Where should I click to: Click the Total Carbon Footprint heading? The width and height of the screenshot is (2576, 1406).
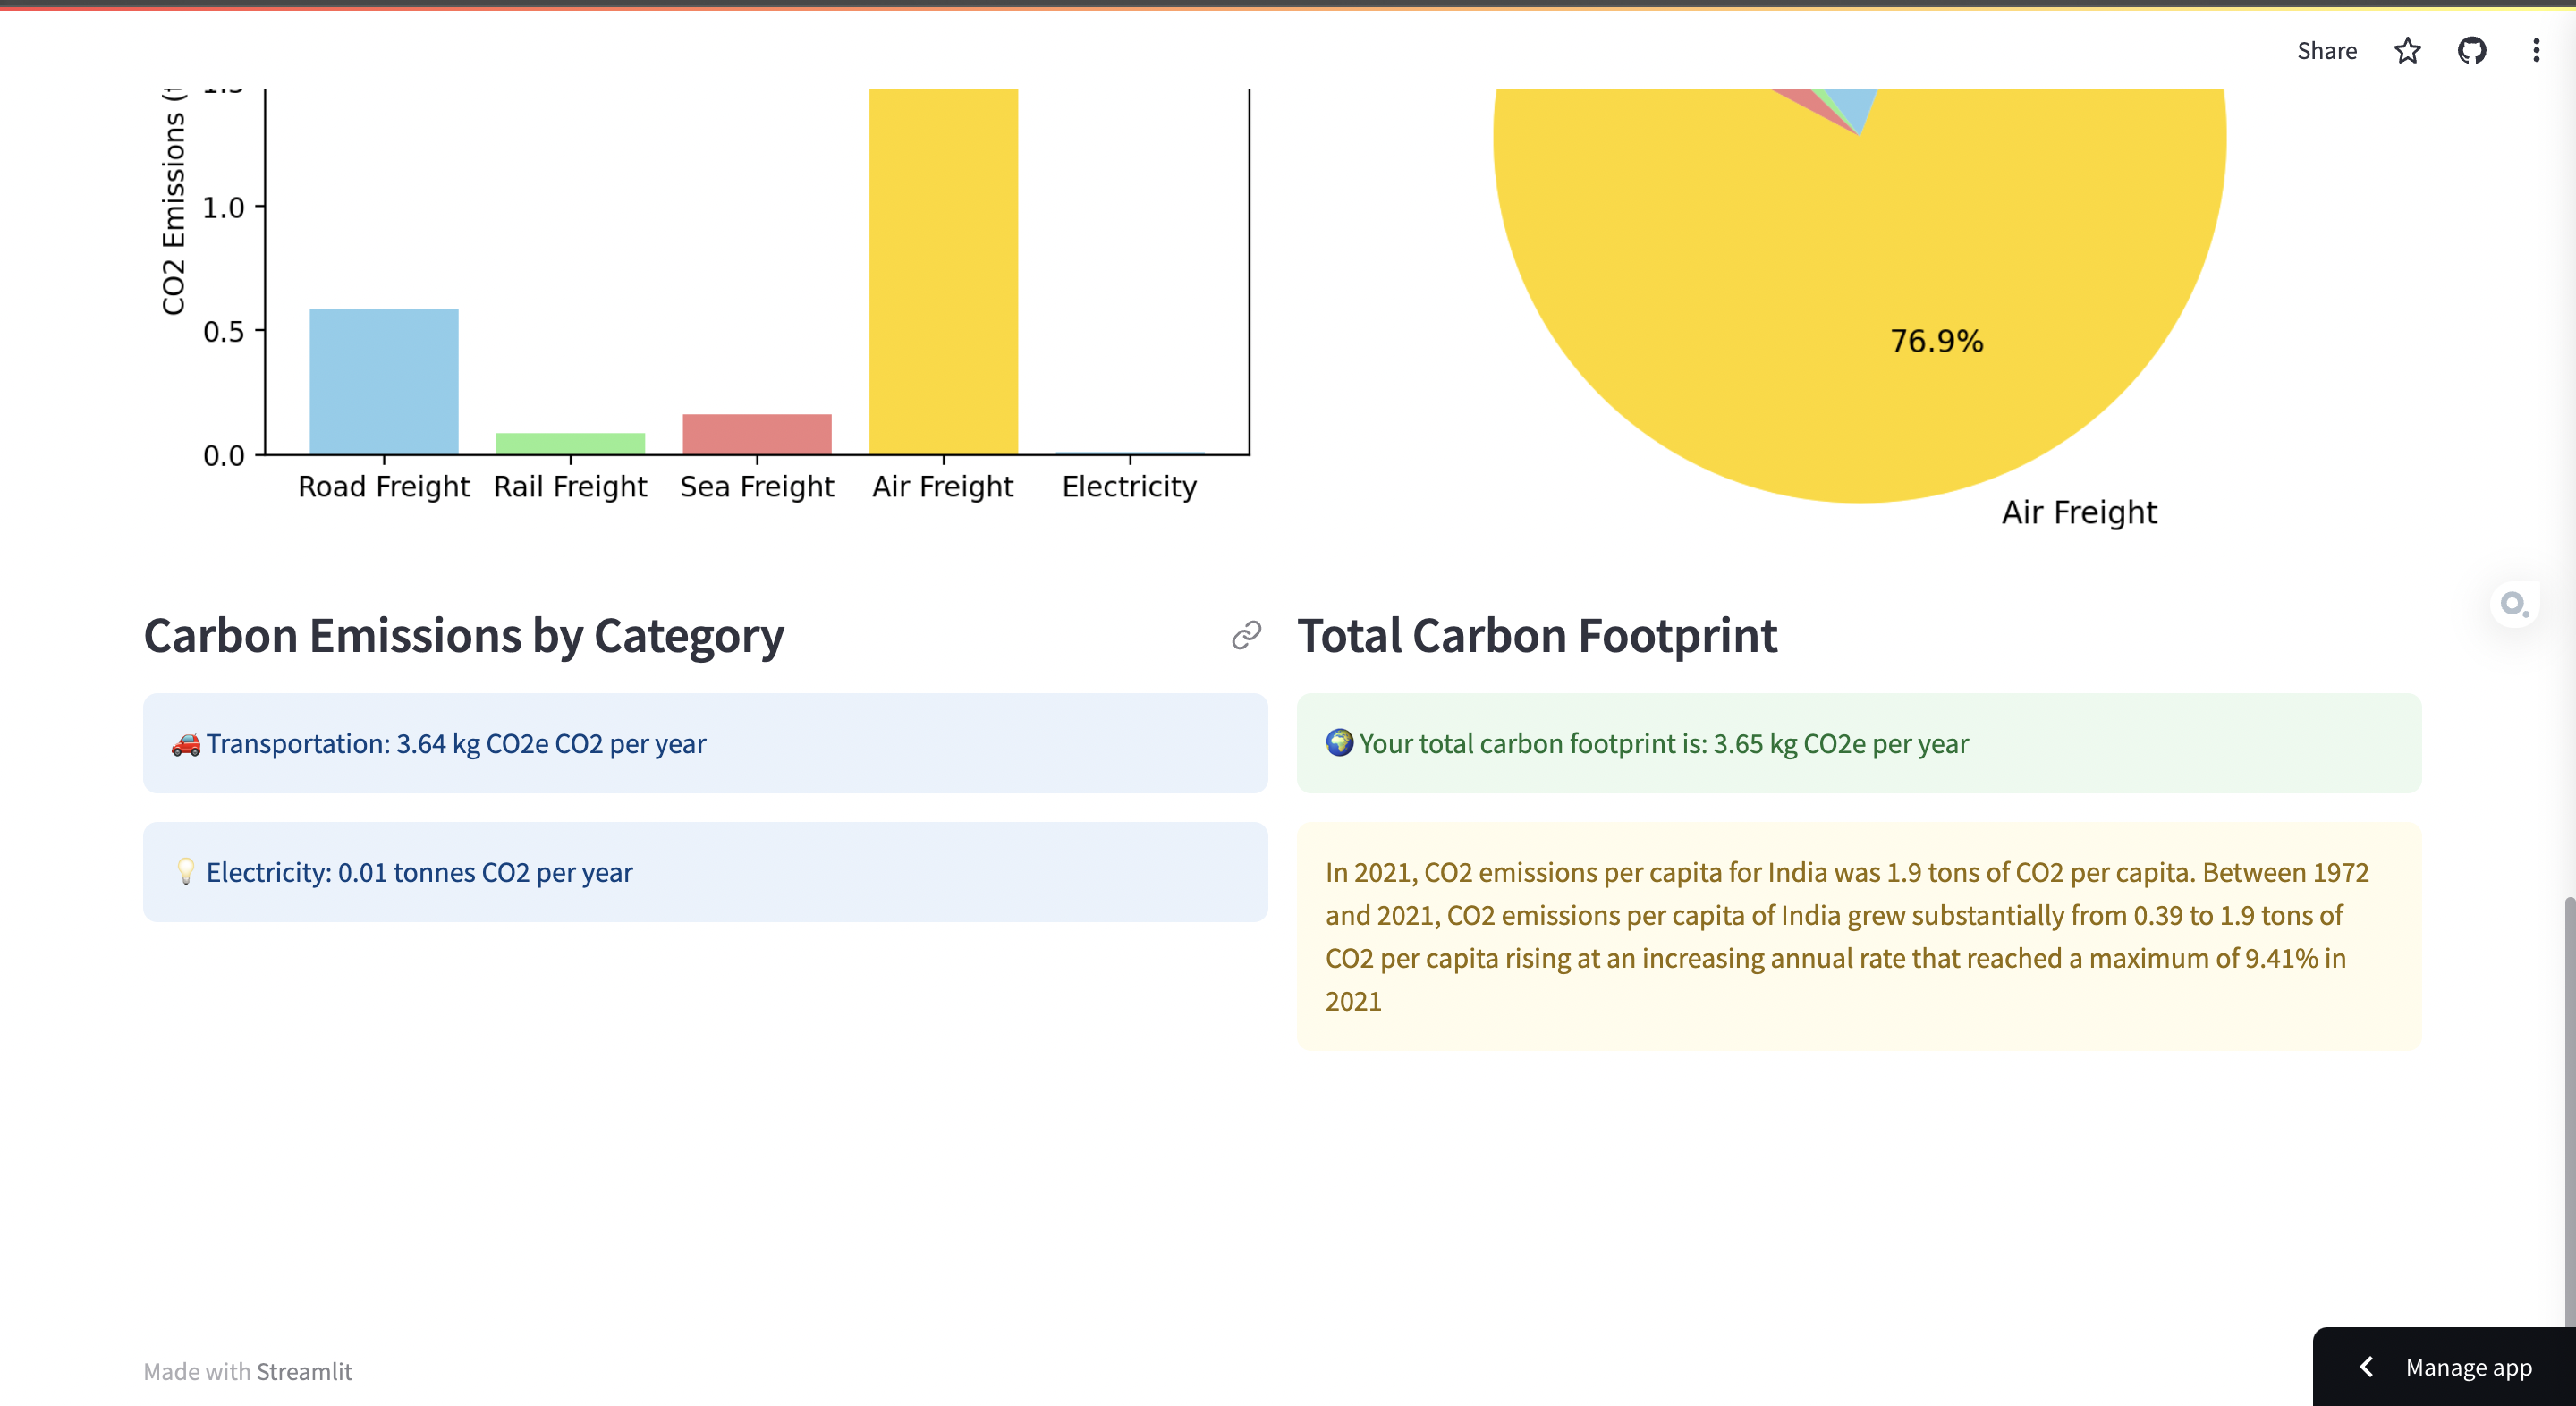pyautogui.click(x=1537, y=636)
